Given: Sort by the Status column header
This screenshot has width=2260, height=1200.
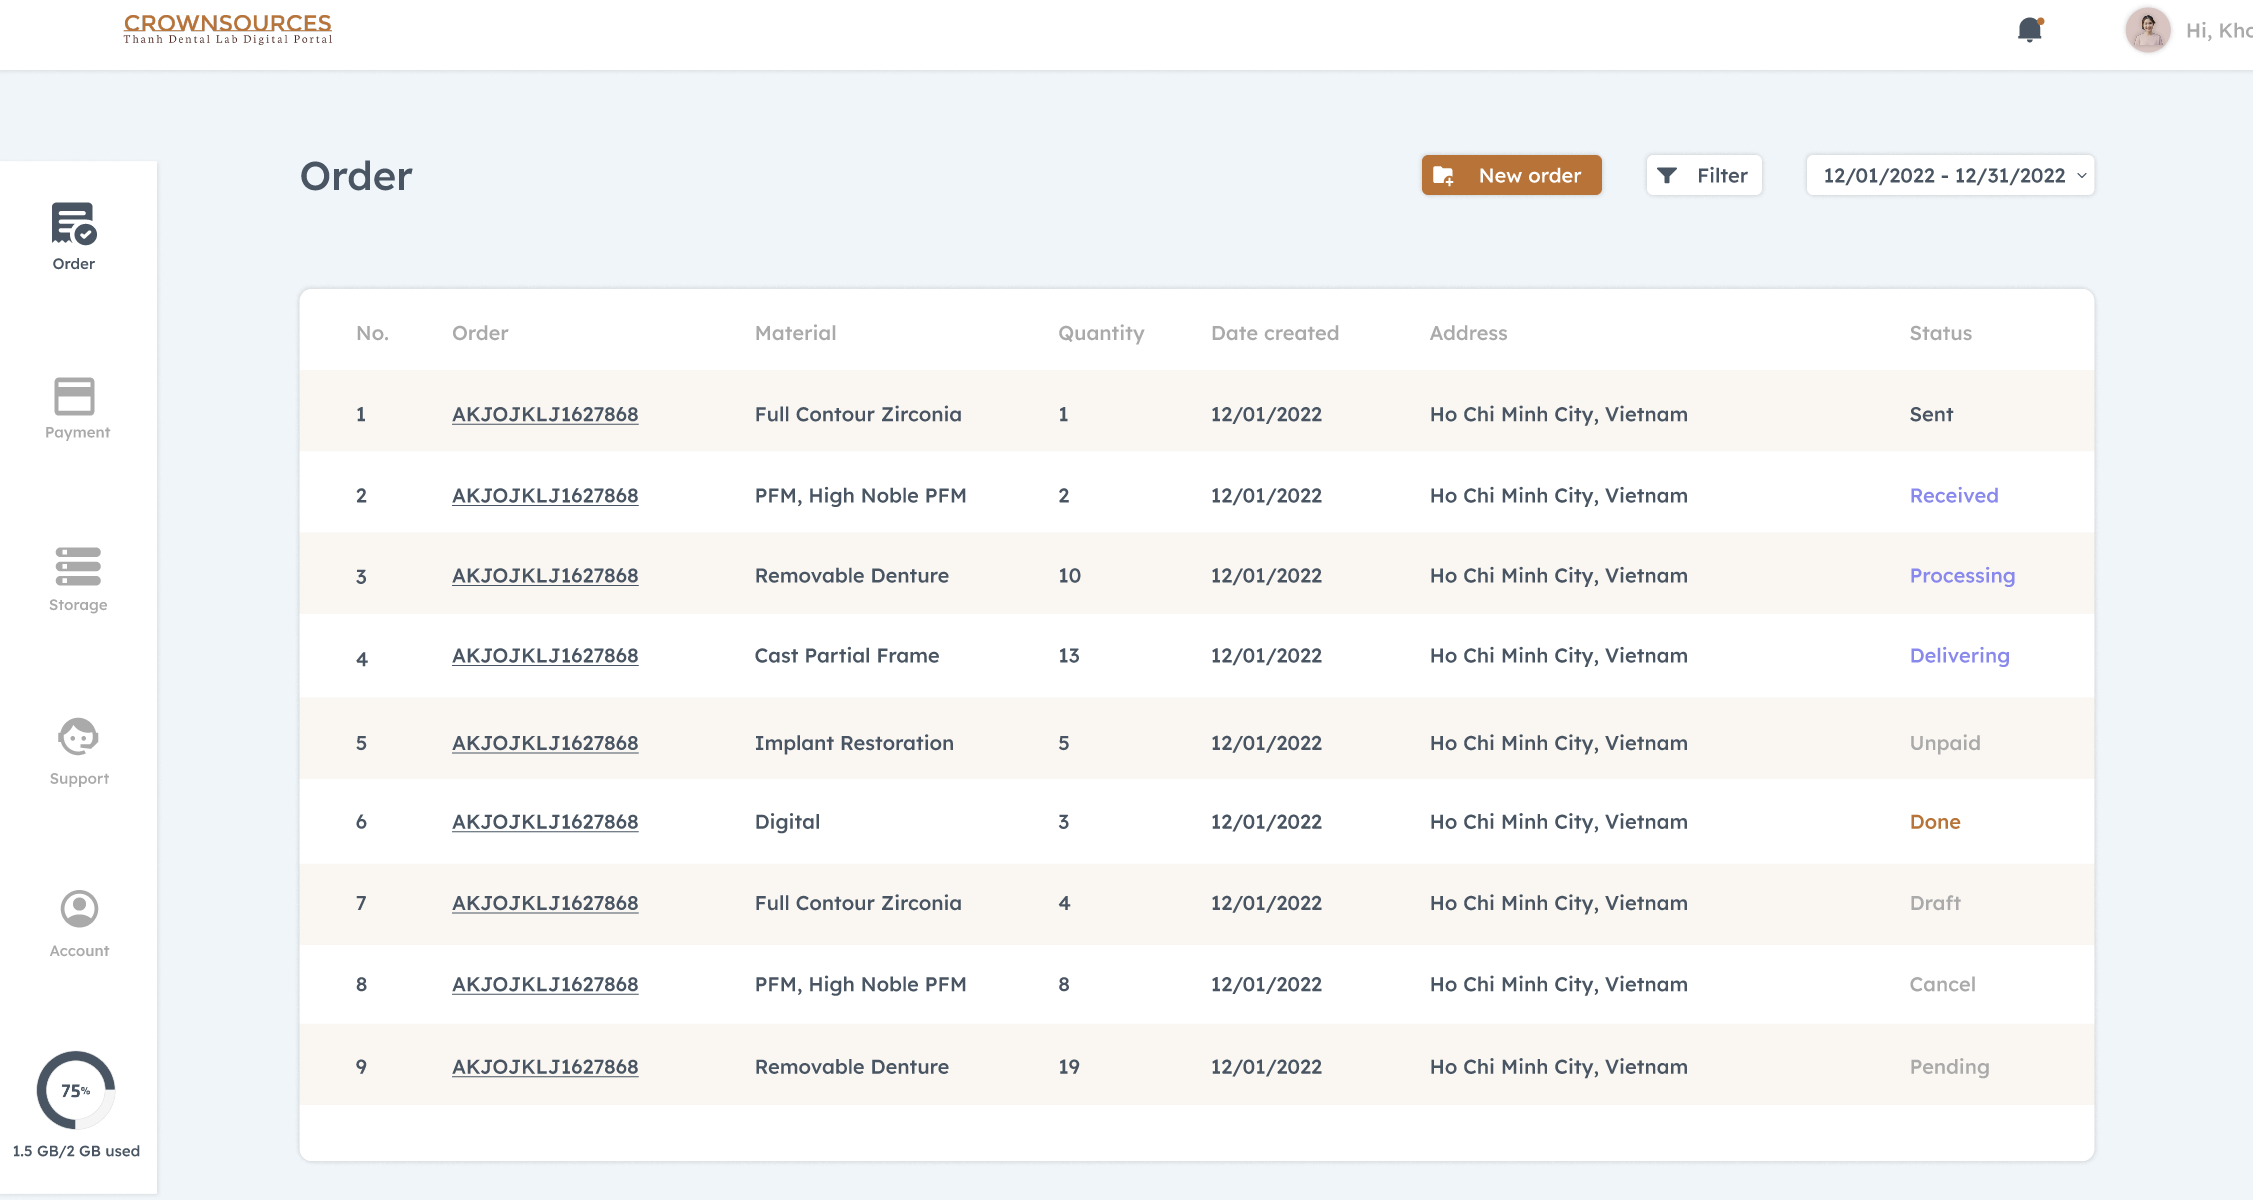Looking at the screenshot, I should 1940,333.
